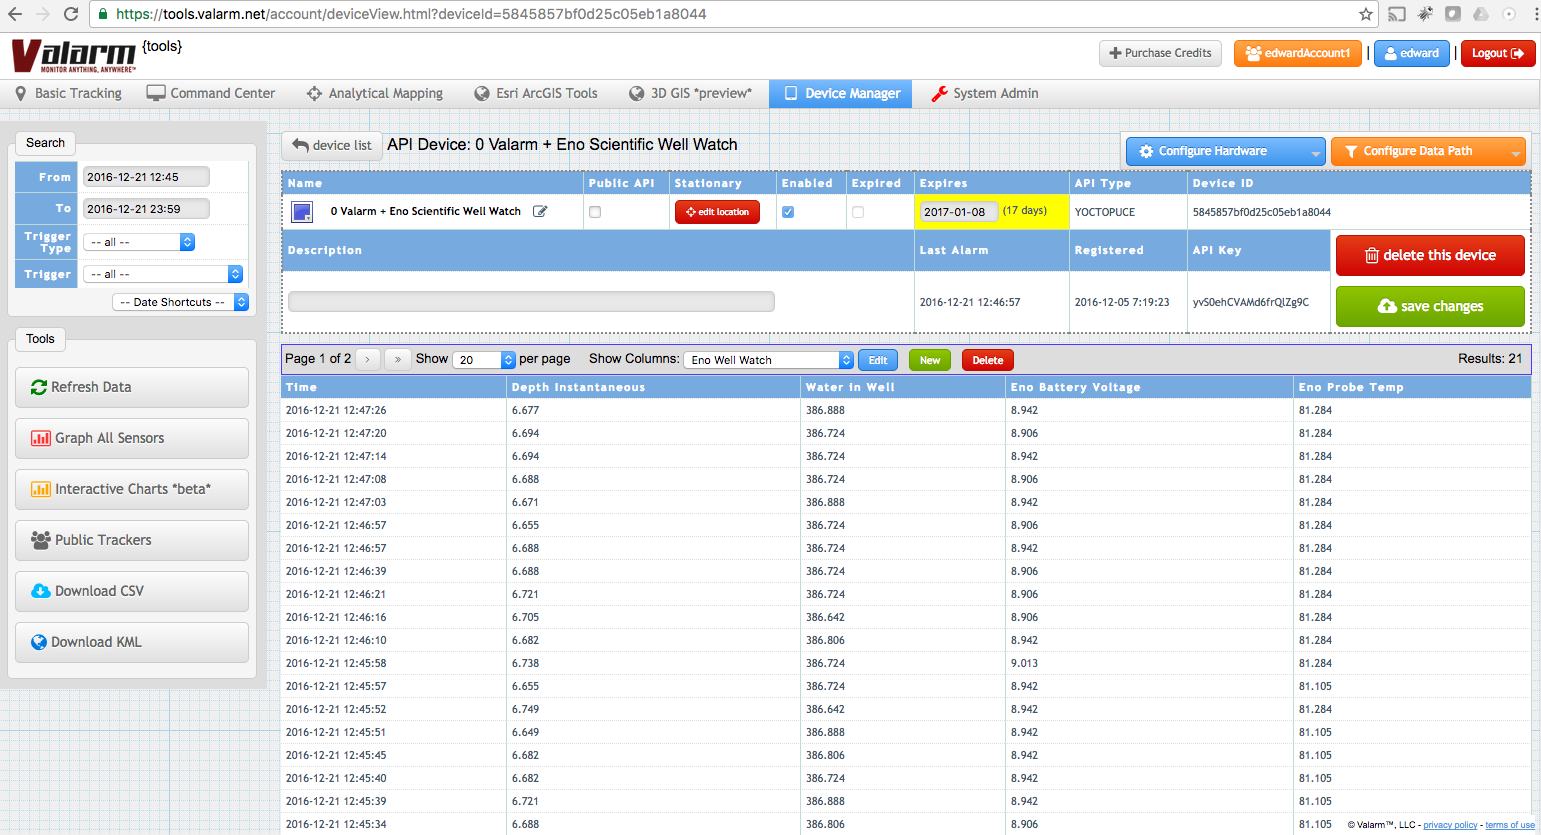Toggle the Enabled checkbox
This screenshot has width=1541, height=835.
[788, 212]
